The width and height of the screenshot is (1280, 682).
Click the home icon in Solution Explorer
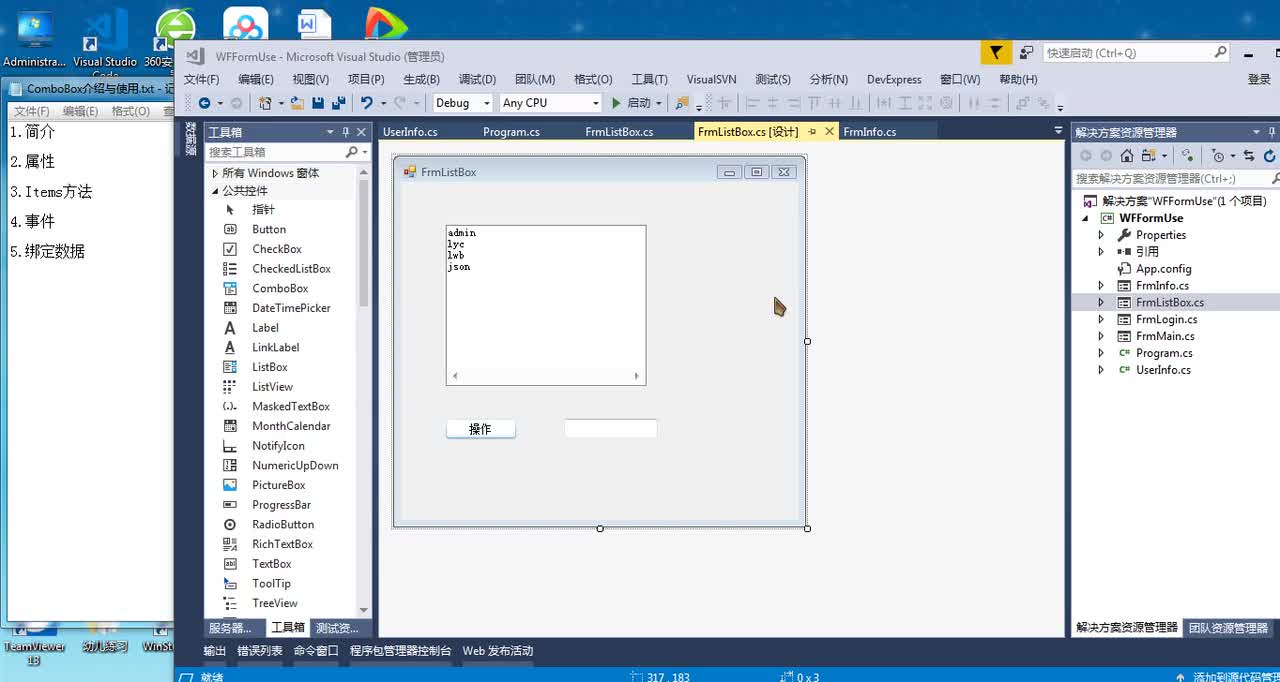pyautogui.click(x=1127, y=156)
